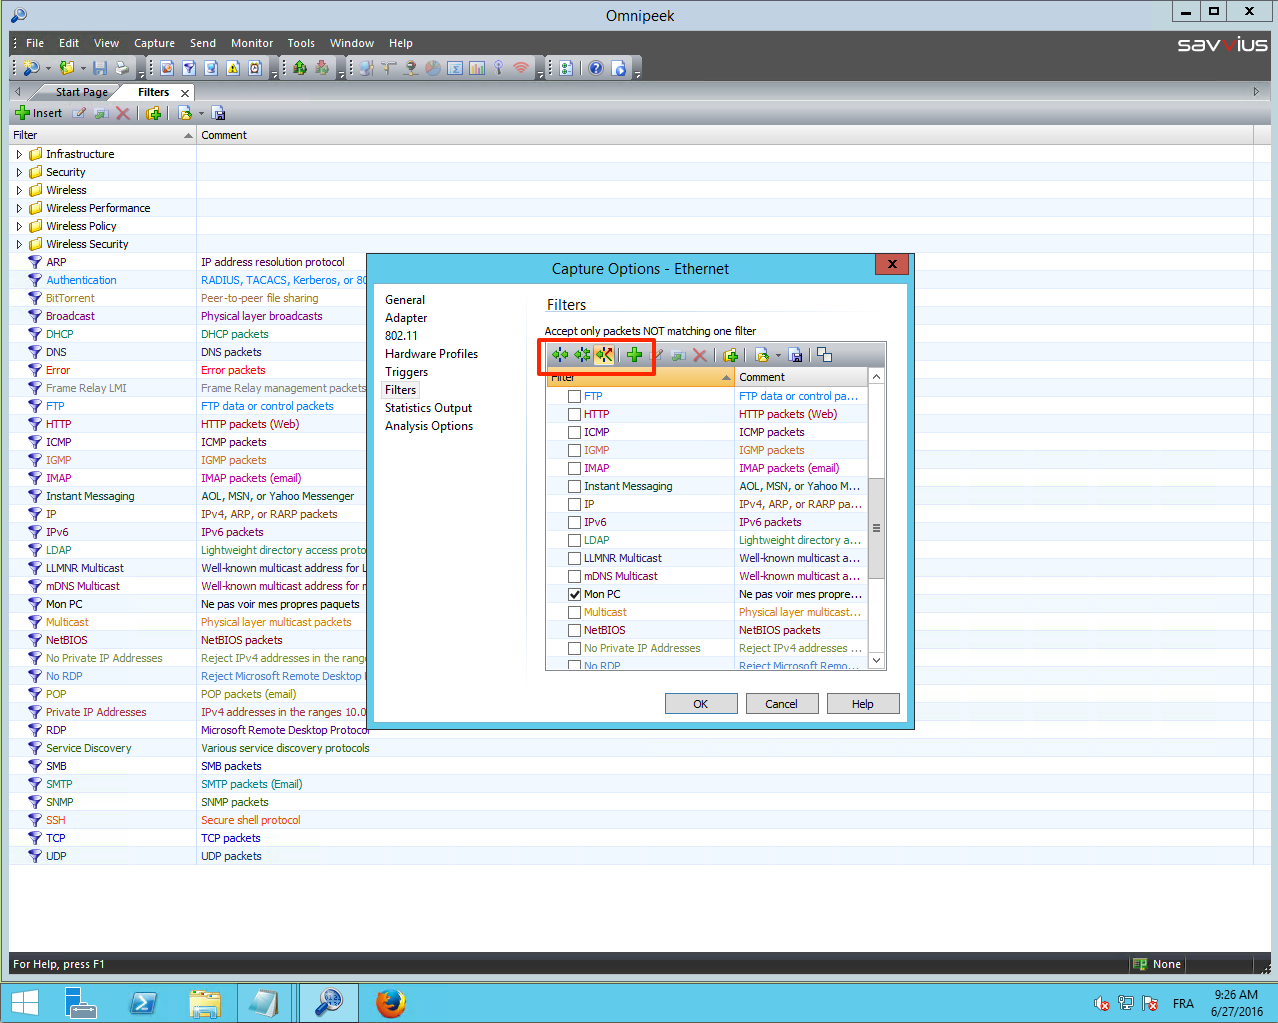The width and height of the screenshot is (1278, 1023).
Task: Expand the Wireless Performance folder
Action: [19, 208]
